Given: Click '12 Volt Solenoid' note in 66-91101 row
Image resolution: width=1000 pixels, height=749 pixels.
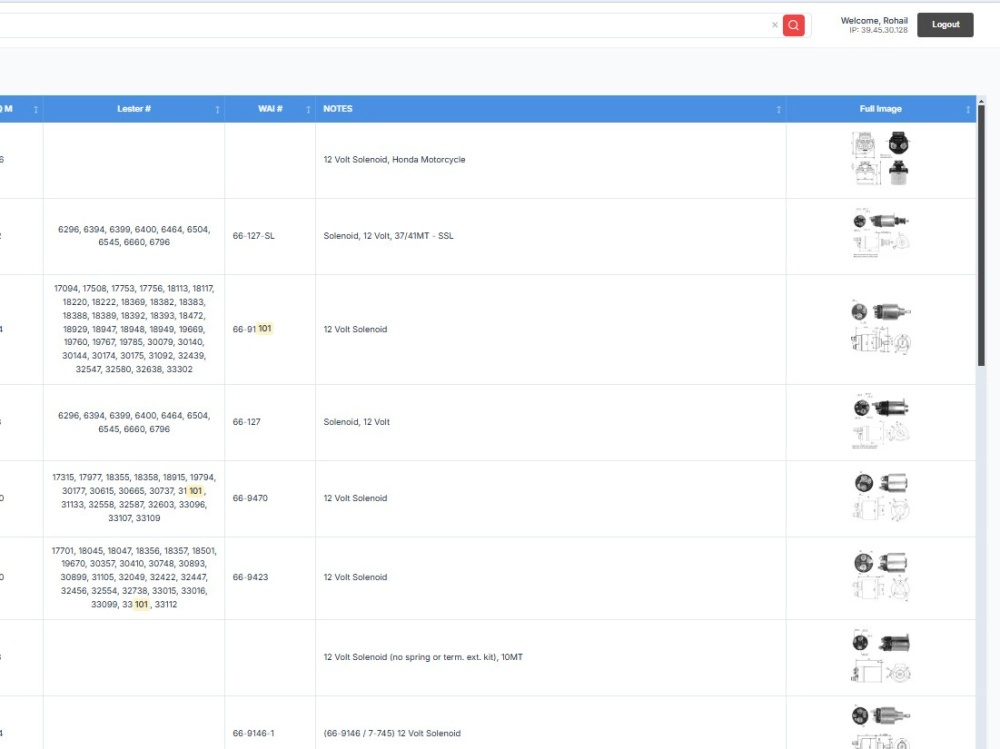Looking at the screenshot, I should [355, 330].
